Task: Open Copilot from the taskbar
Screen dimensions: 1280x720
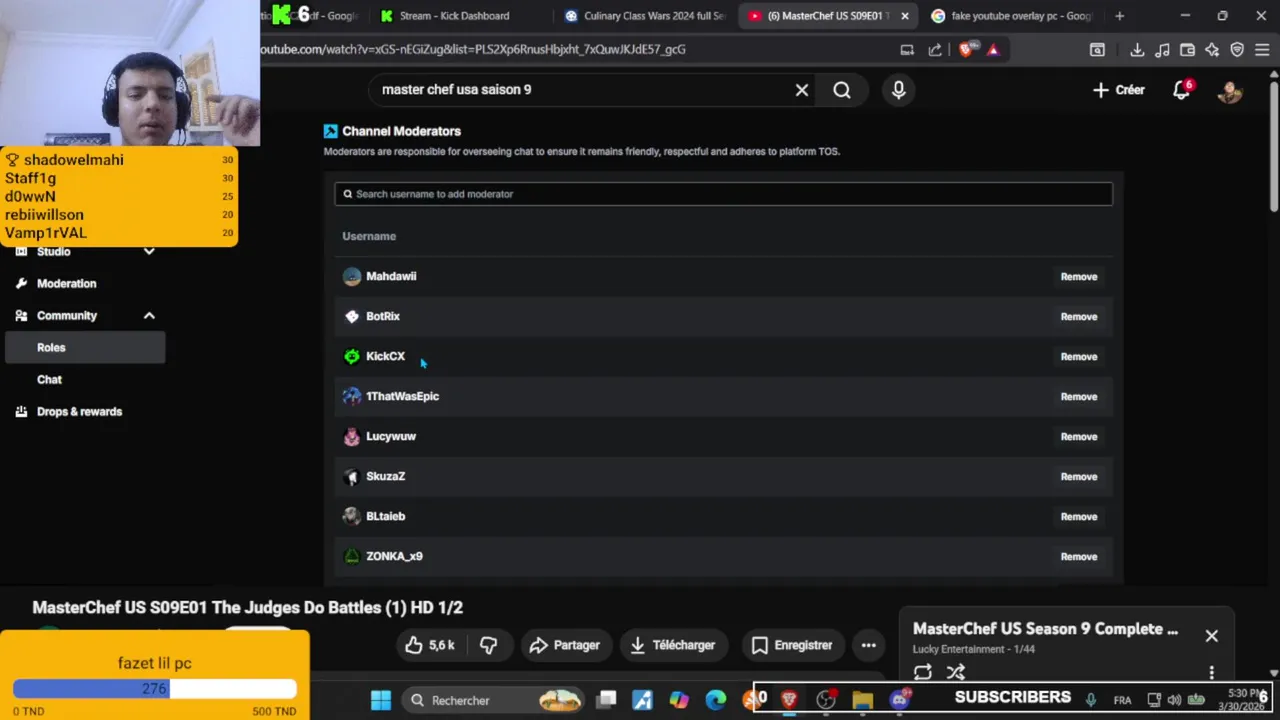Action: pos(679,700)
